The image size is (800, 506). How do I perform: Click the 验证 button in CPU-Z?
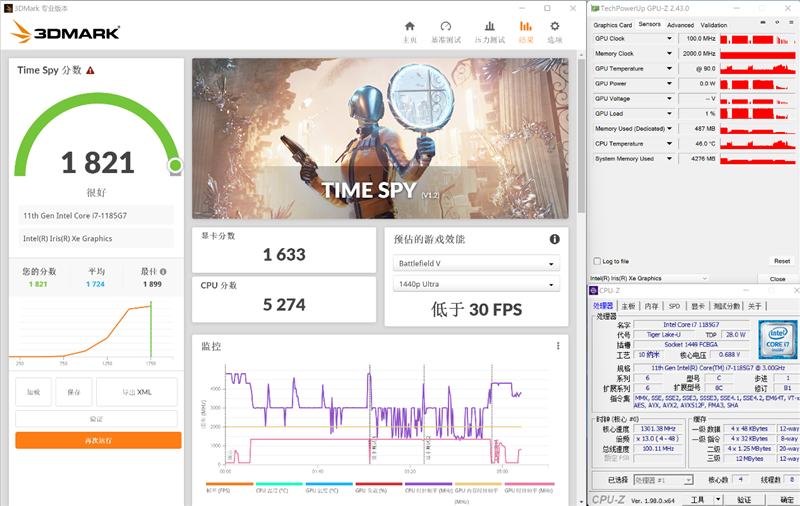pyautogui.click(x=744, y=499)
